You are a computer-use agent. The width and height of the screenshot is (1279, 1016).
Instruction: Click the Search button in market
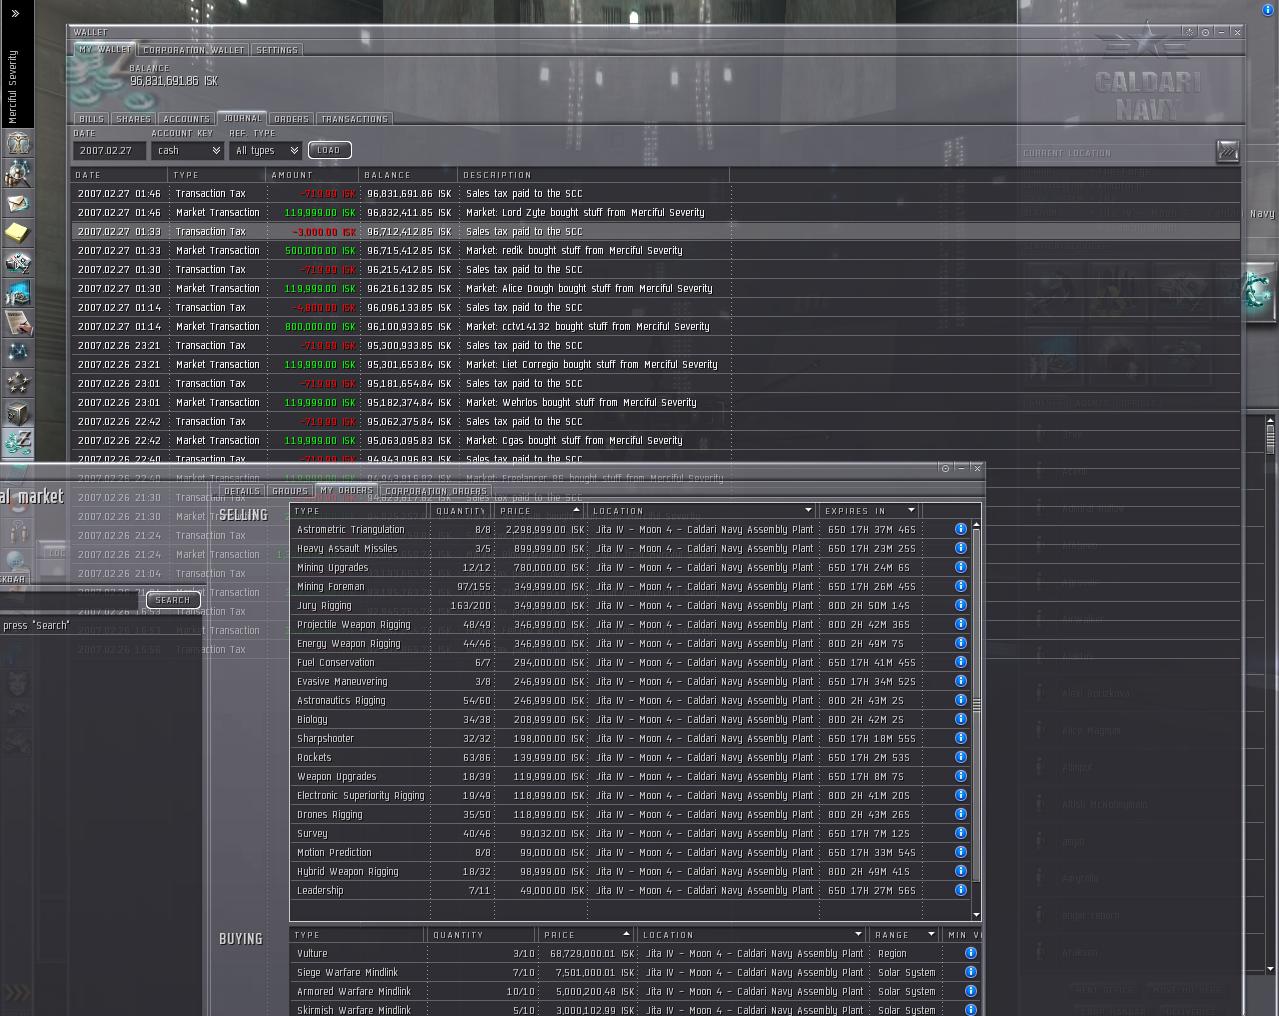(x=172, y=600)
